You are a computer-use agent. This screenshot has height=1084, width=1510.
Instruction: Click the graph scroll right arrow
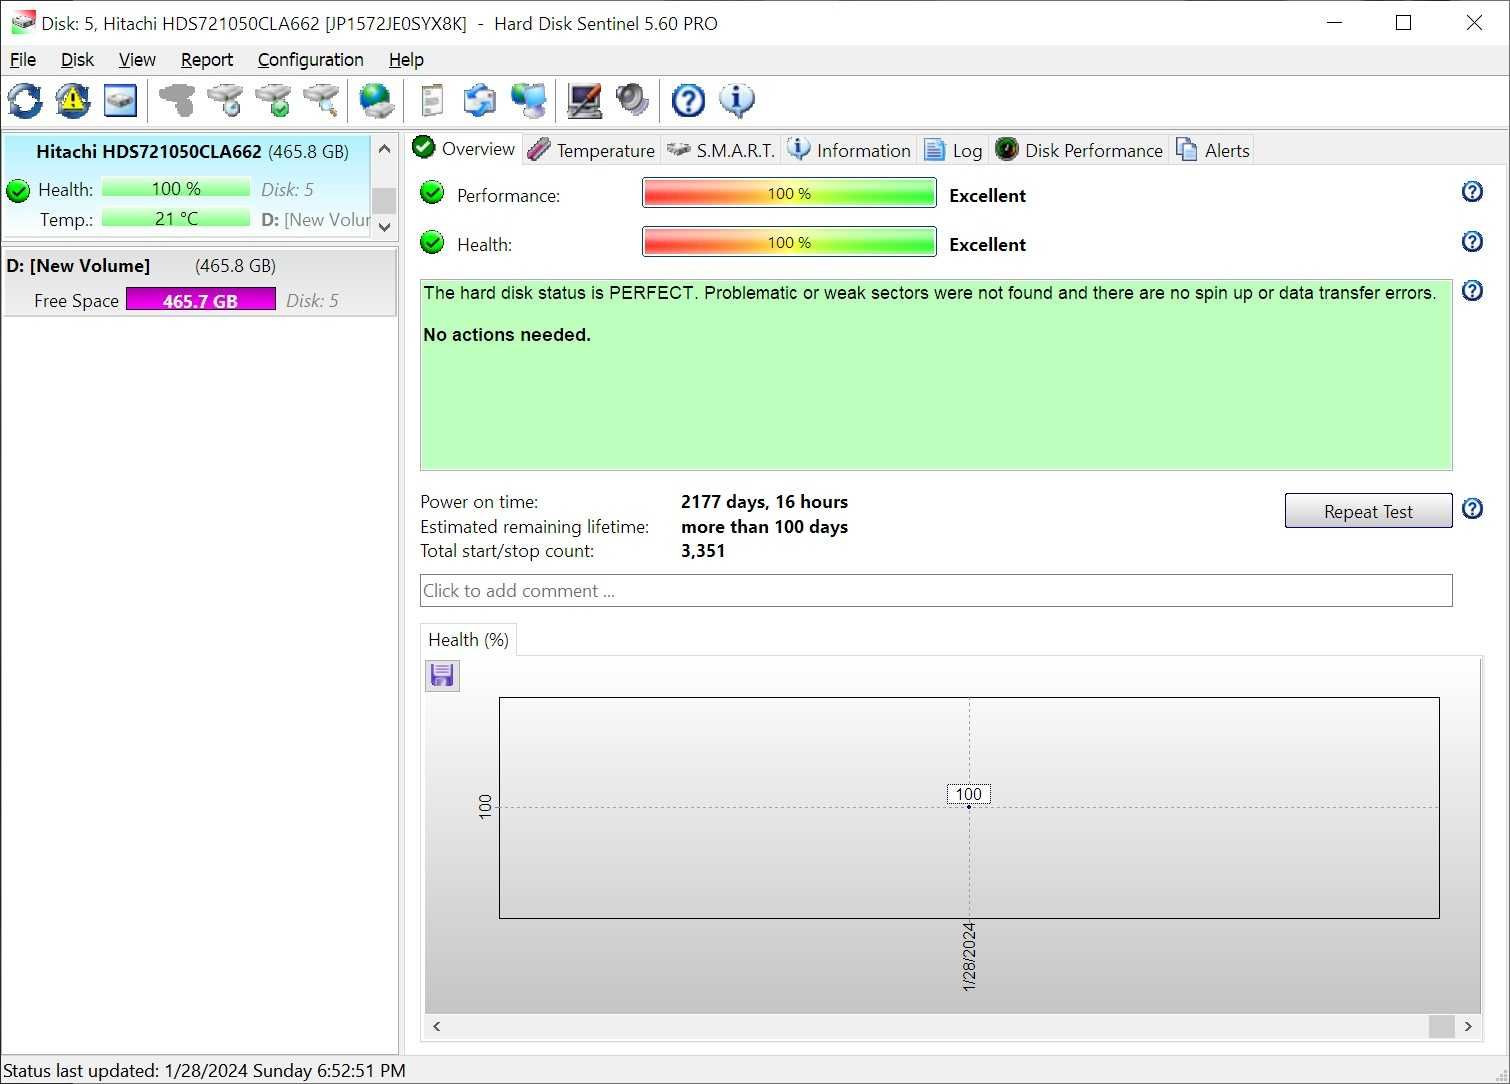[1468, 1026]
